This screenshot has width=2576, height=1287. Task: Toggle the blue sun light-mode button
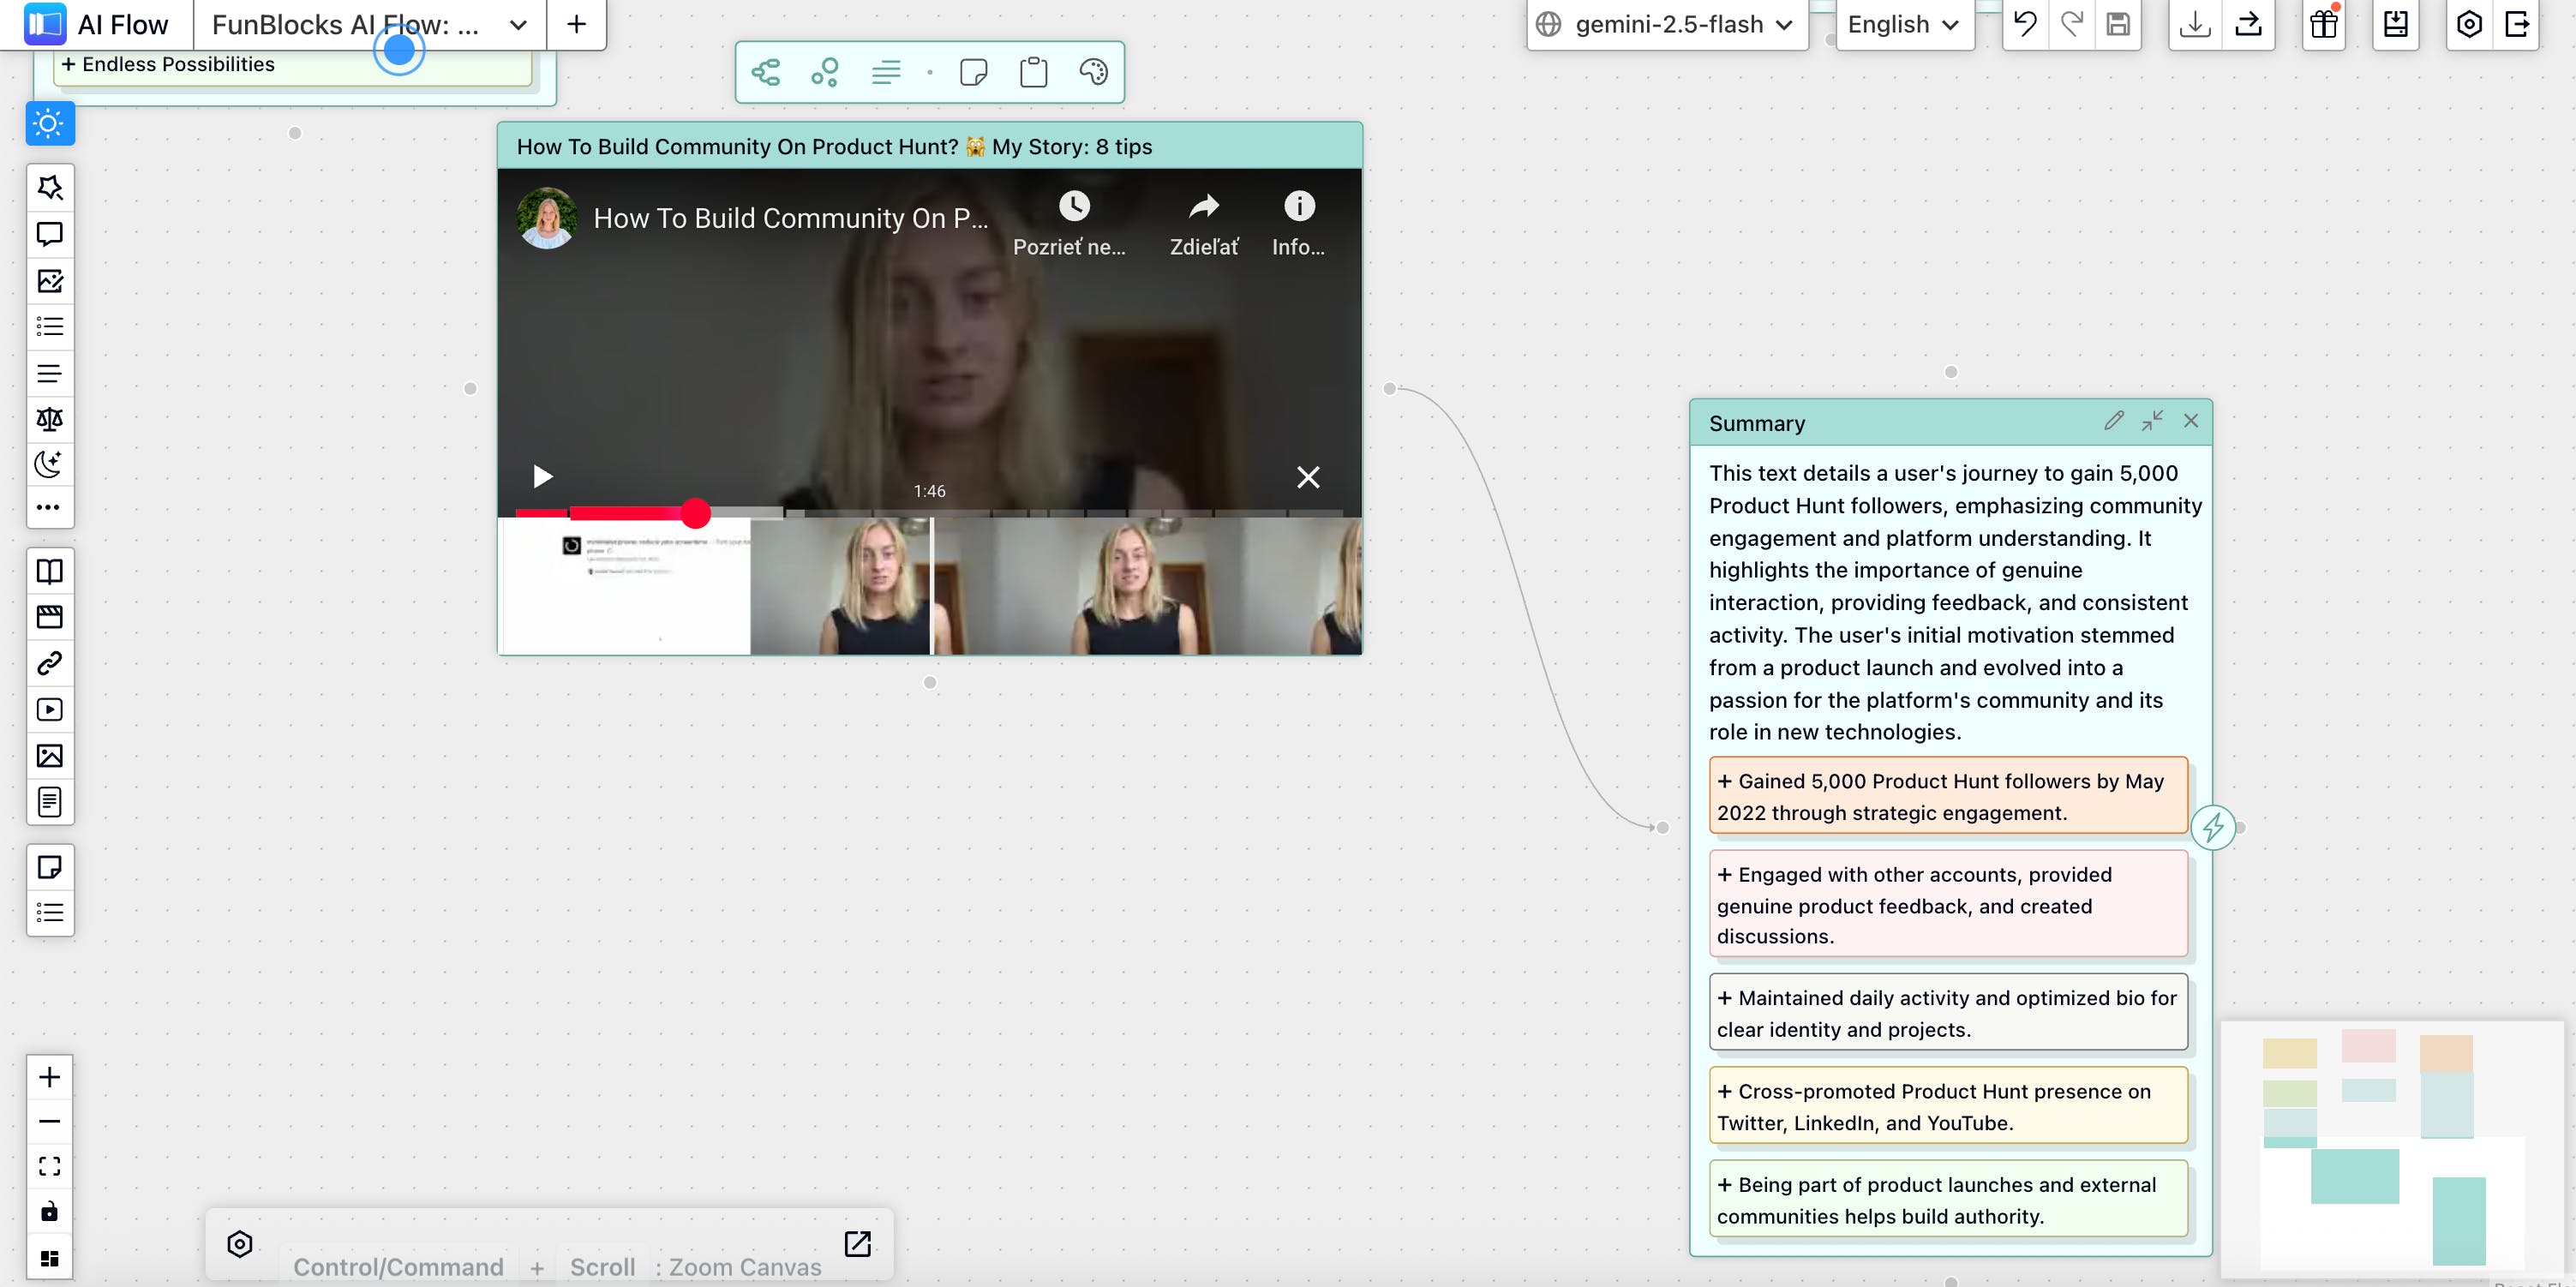49,123
